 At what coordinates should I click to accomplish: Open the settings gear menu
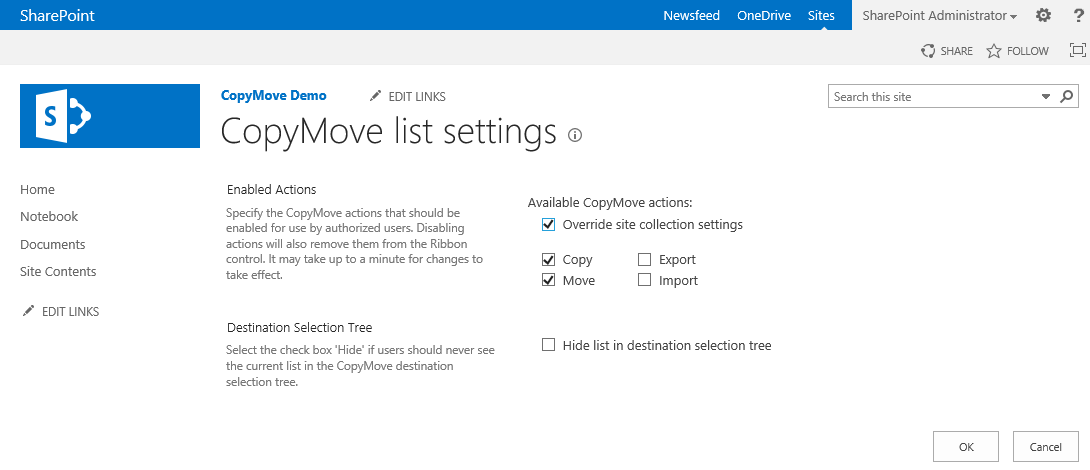click(x=1043, y=15)
